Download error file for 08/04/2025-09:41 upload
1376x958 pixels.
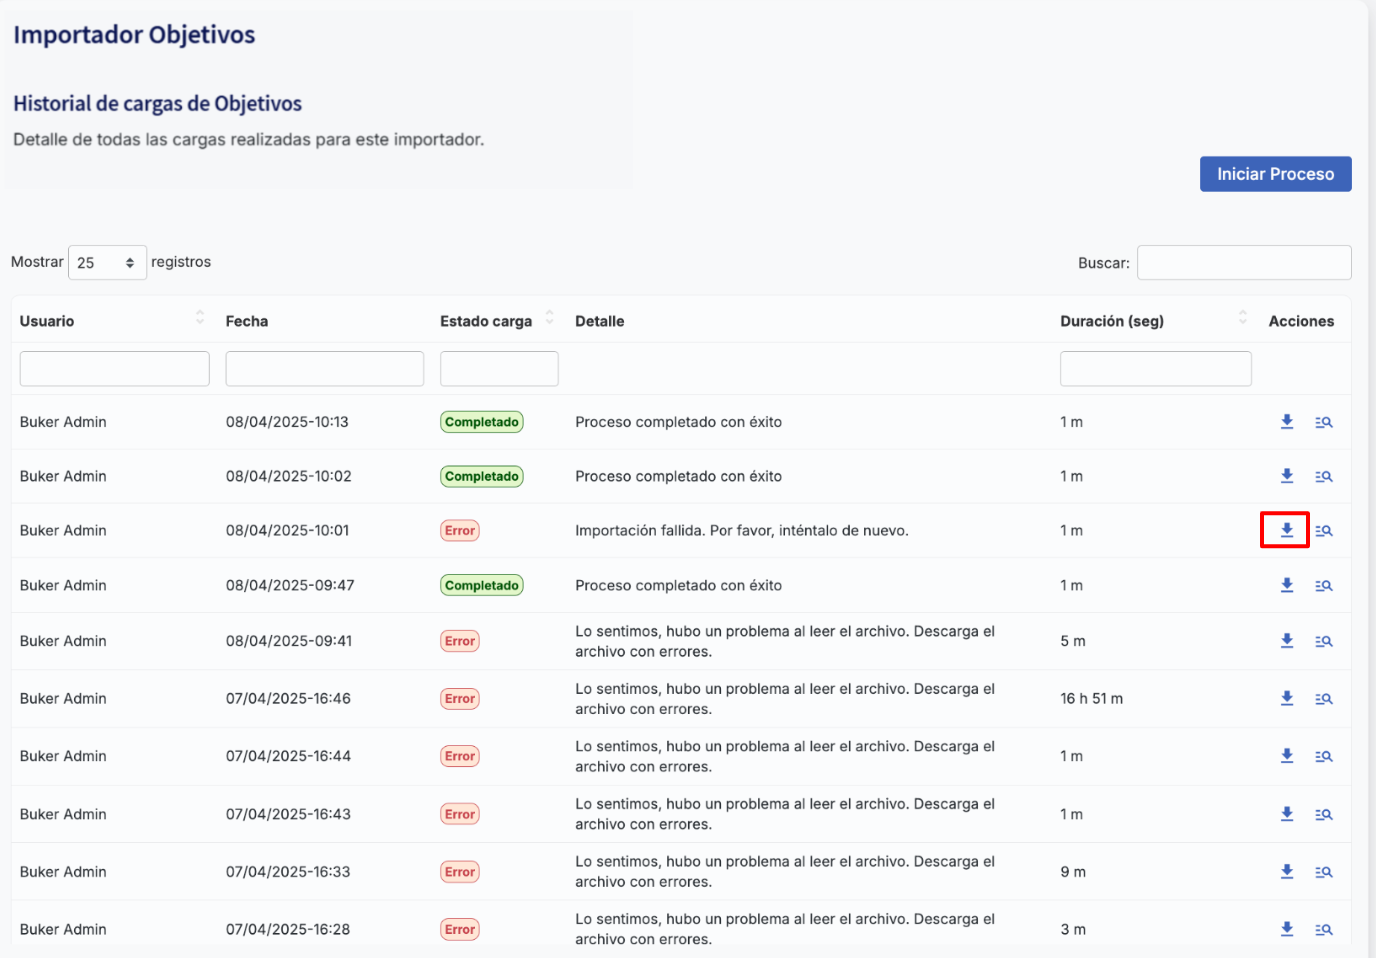pos(1287,641)
